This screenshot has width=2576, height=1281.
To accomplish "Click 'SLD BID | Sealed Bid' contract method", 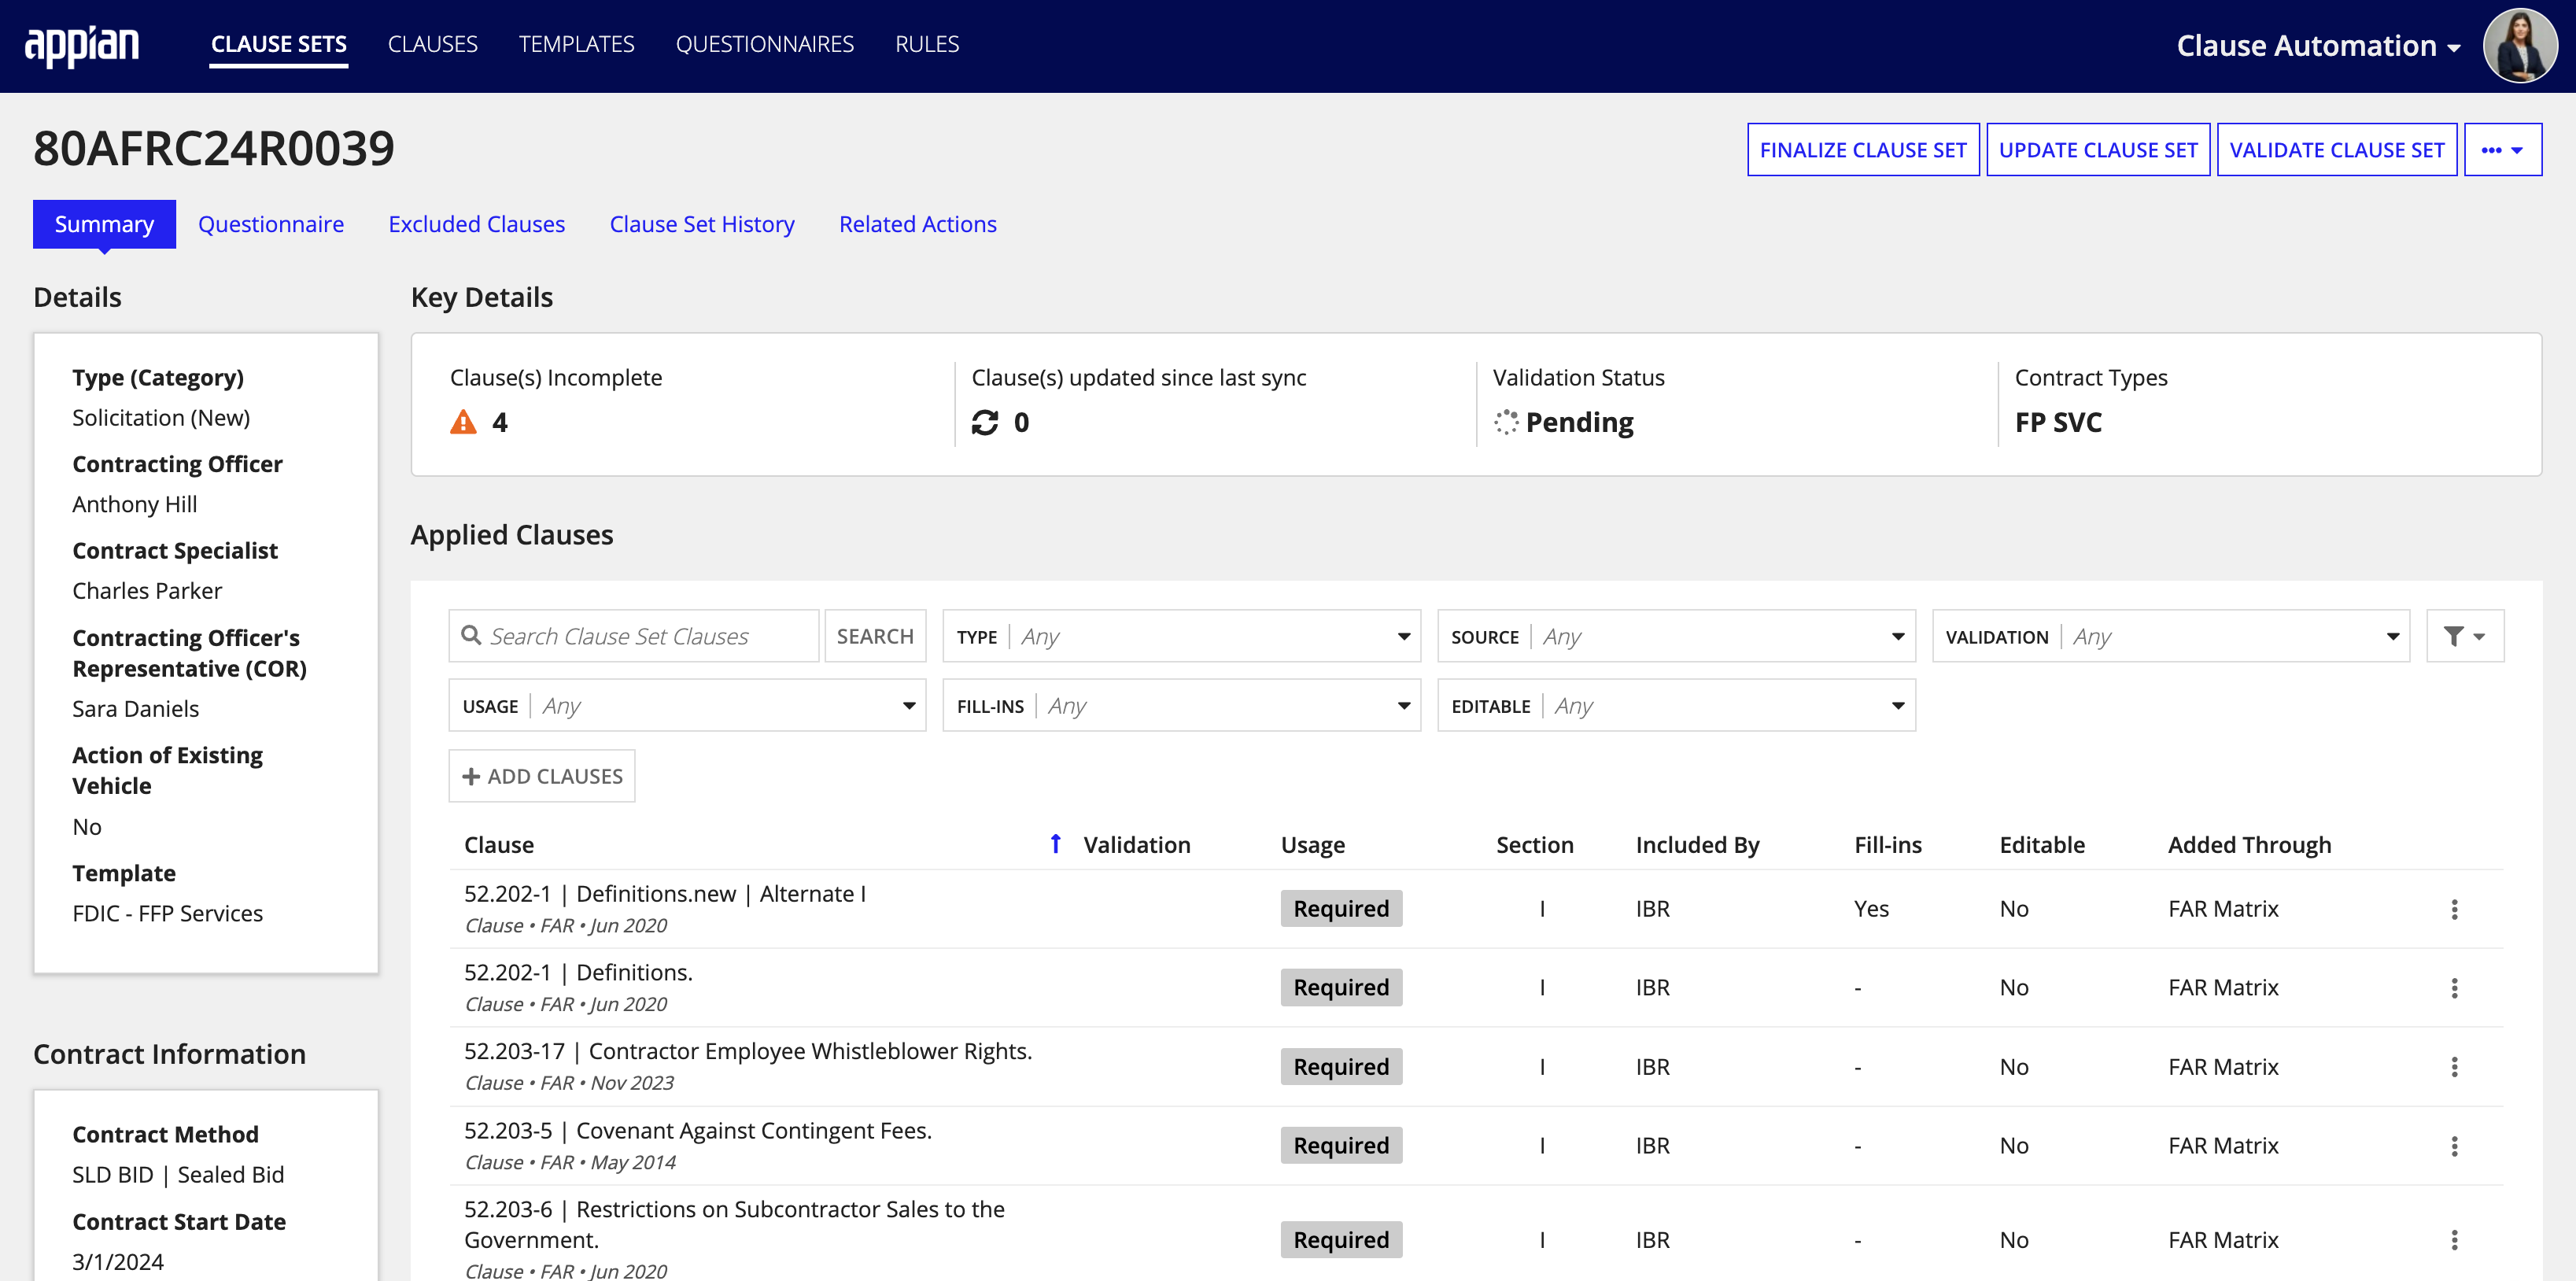I will pyautogui.click(x=178, y=1175).
